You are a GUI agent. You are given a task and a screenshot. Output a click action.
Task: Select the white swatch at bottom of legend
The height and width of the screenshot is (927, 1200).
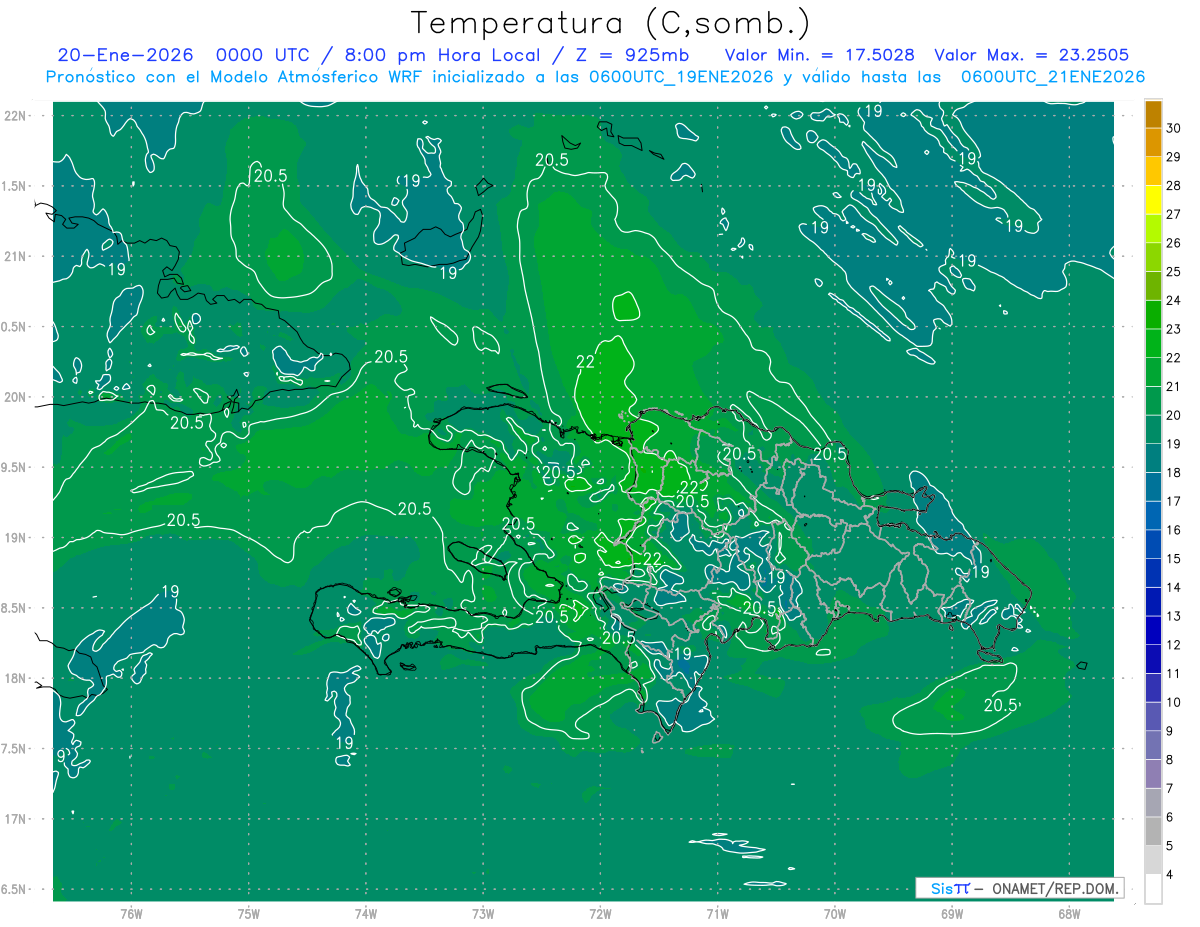(x=1153, y=889)
